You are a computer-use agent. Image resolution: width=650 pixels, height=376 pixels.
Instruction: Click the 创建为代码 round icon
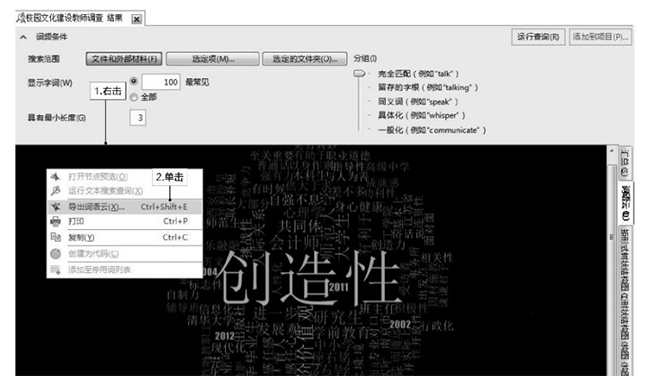tap(55, 254)
